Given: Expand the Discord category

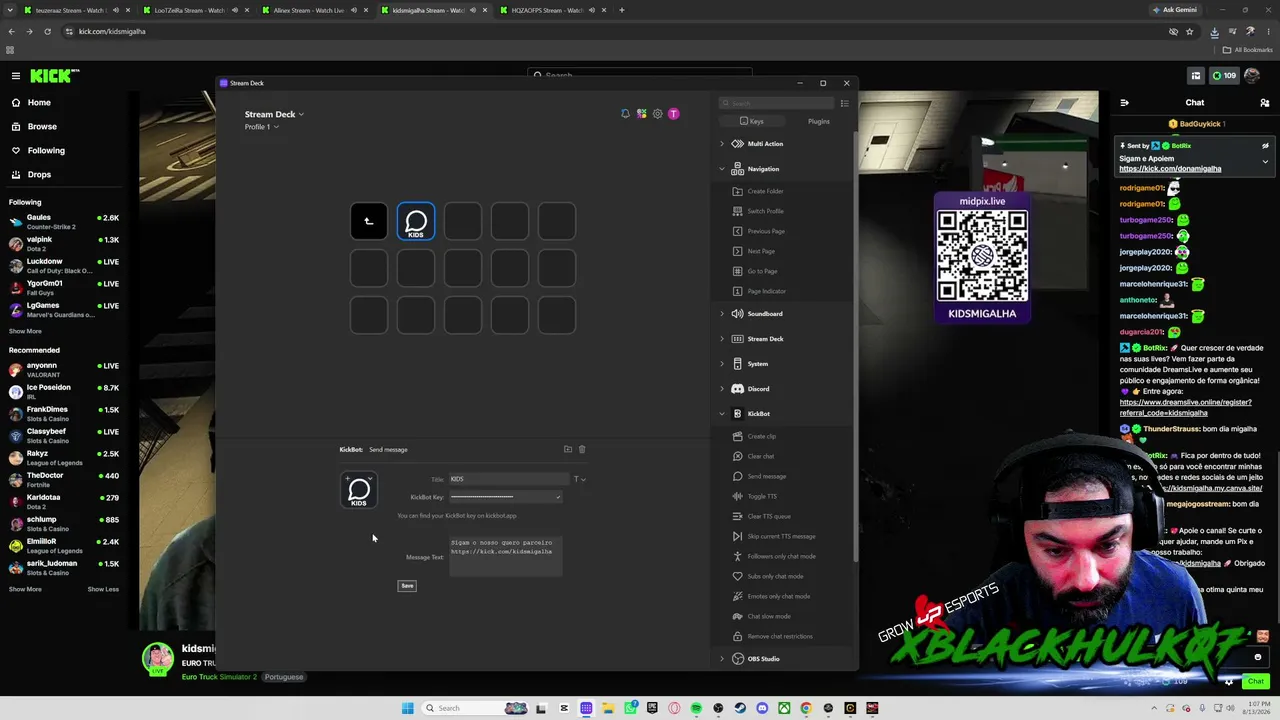Looking at the screenshot, I should [722, 389].
